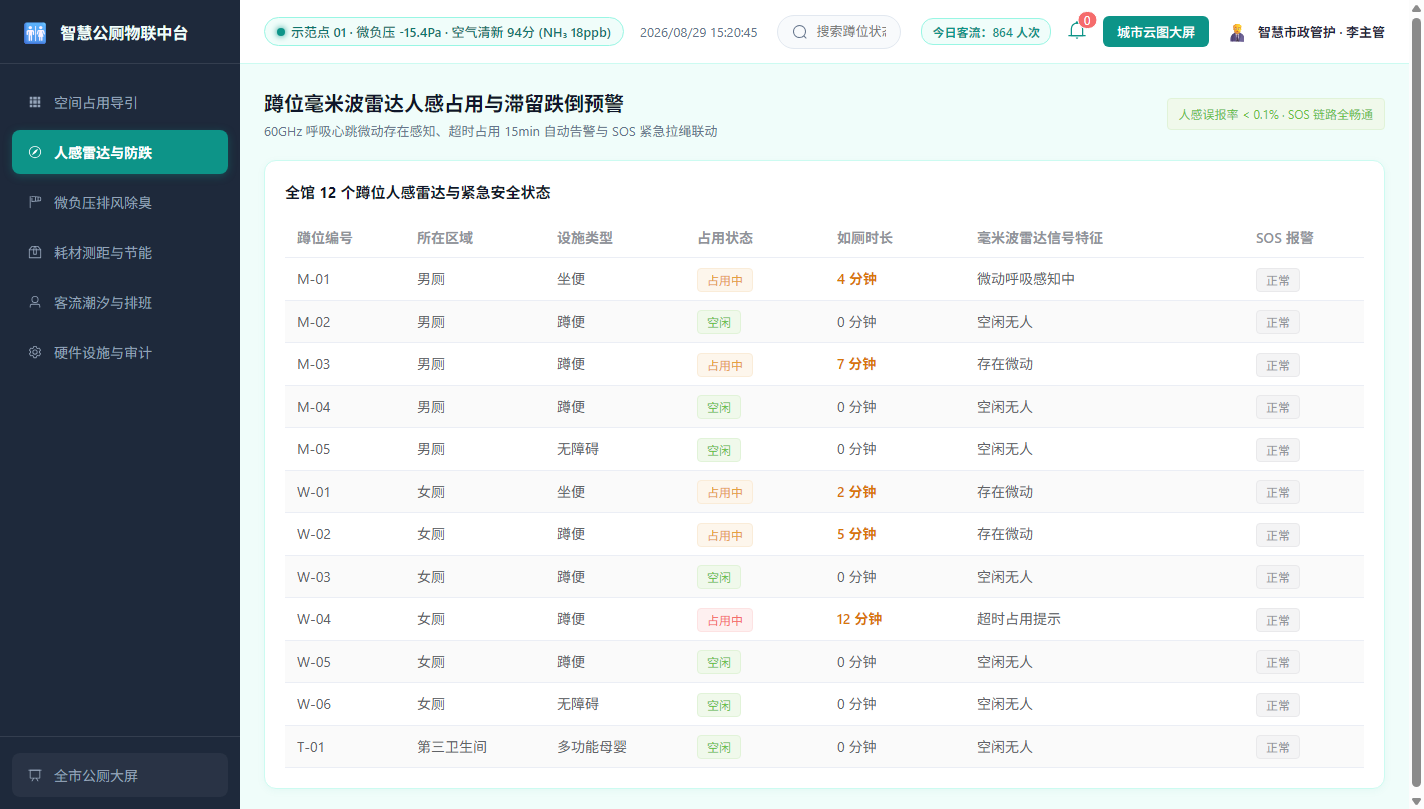The height and width of the screenshot is (809, 1424).
Task: Click the 7 分钟 duration cell
Action: 856,364
